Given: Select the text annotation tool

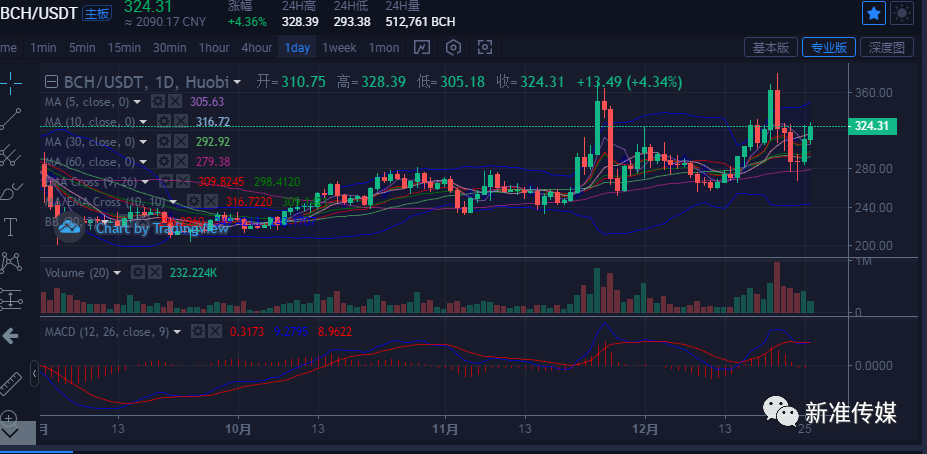Looking at the screenshot, I should coord(10,226).
